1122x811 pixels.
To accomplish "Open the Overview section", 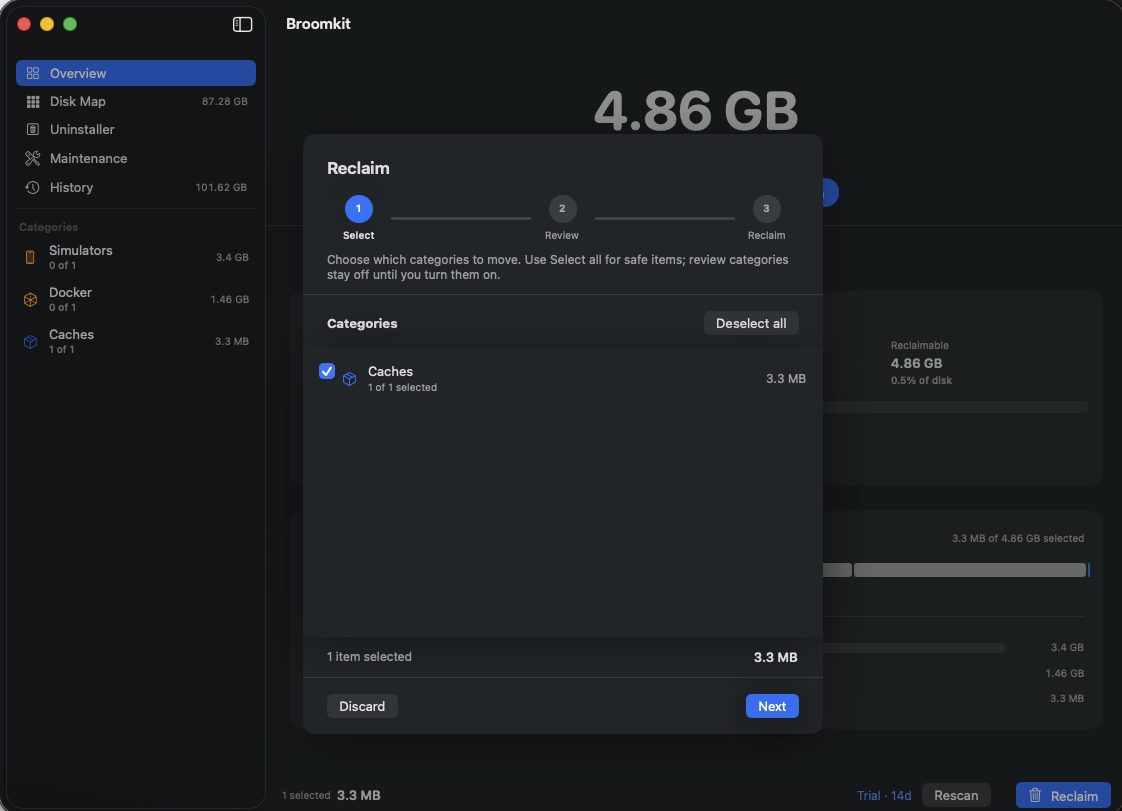I will [136, 73].
